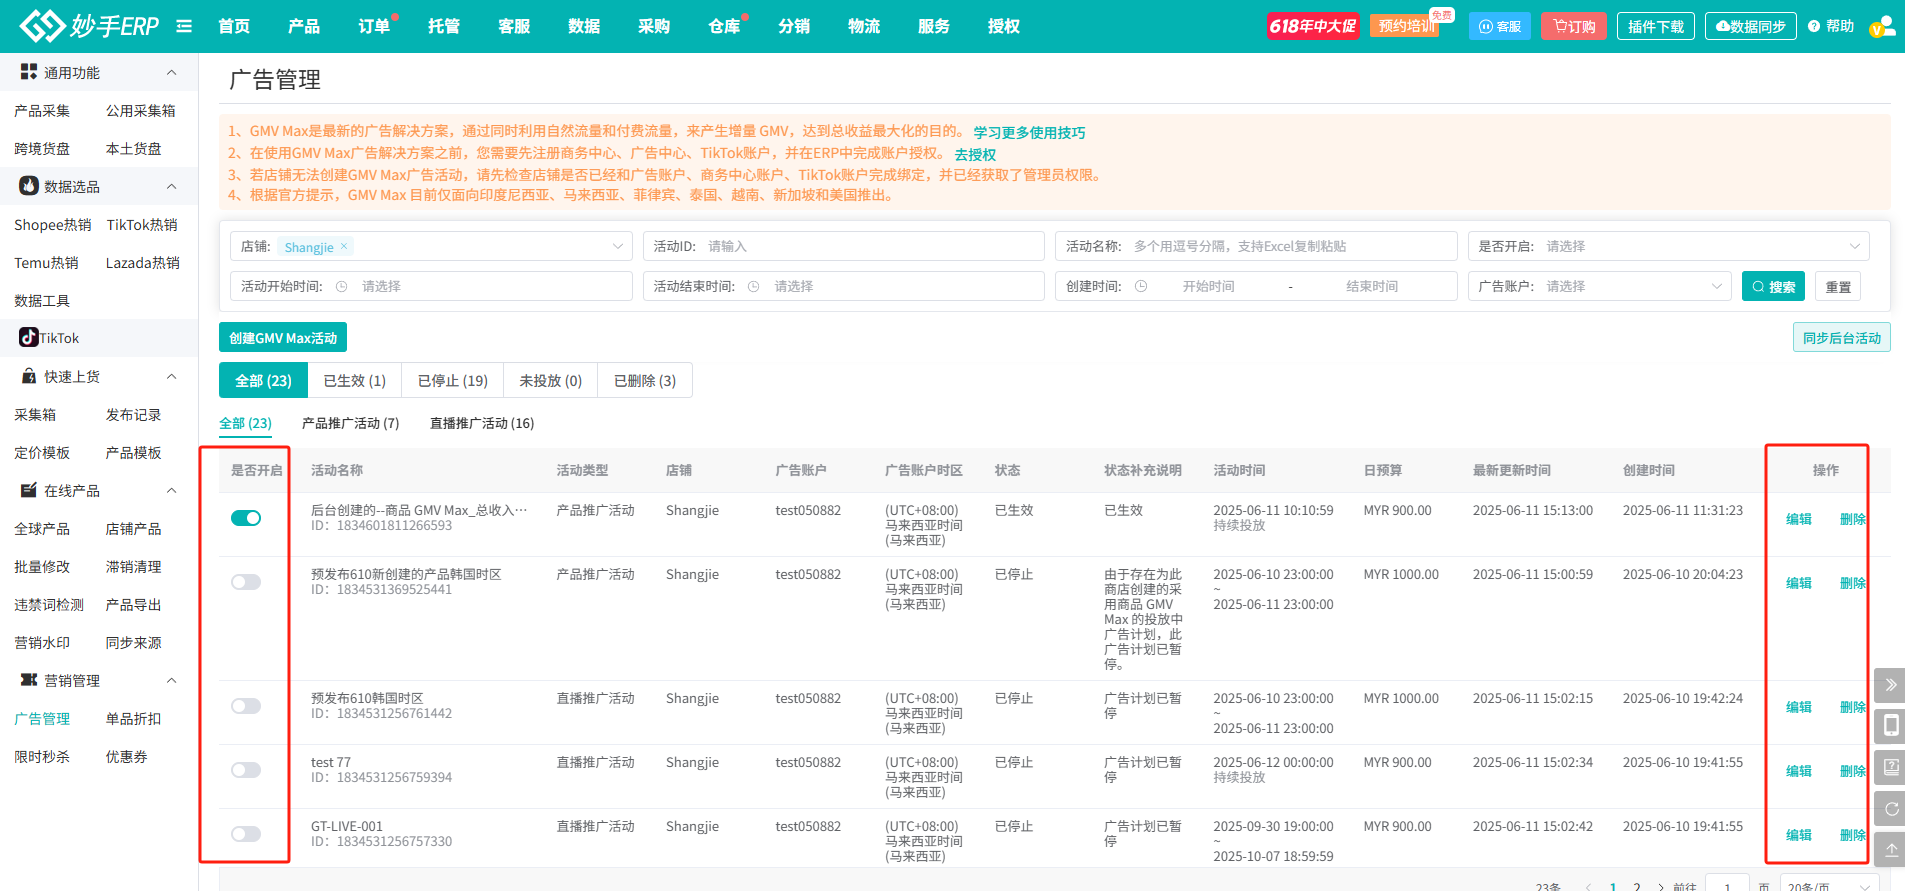The image size is (1905, 891).
Task: Collapse the 在线产品 sidebar section
Action: coord(171,490)
